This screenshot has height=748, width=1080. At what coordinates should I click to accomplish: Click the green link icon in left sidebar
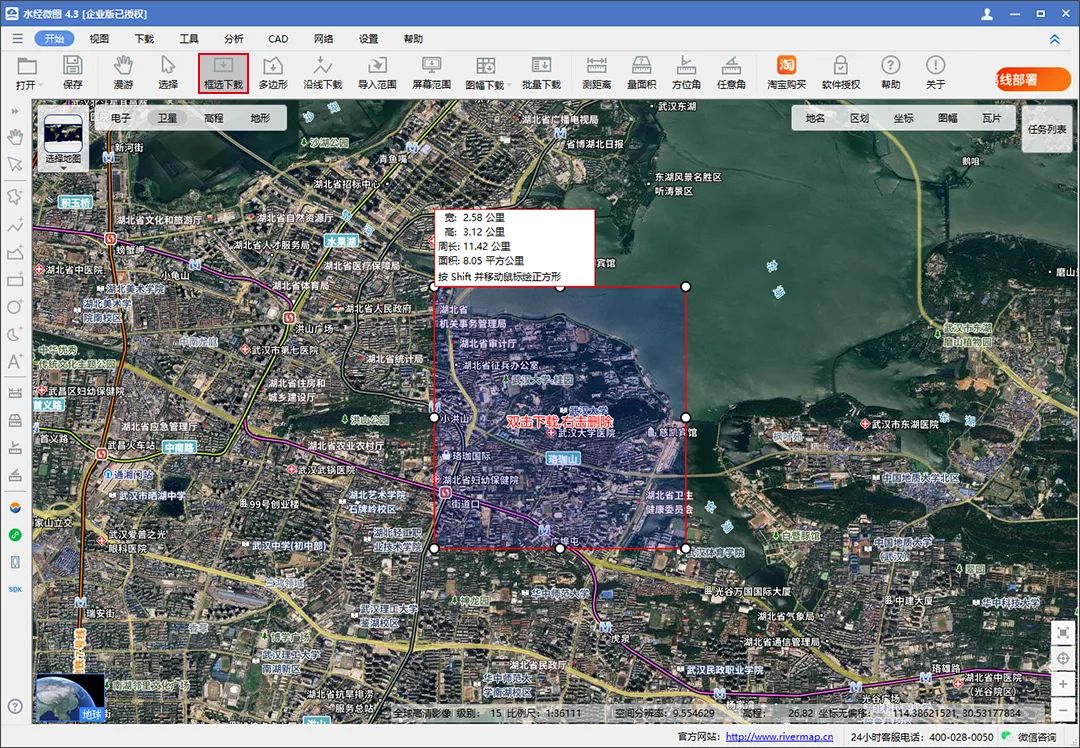[15, 534]
